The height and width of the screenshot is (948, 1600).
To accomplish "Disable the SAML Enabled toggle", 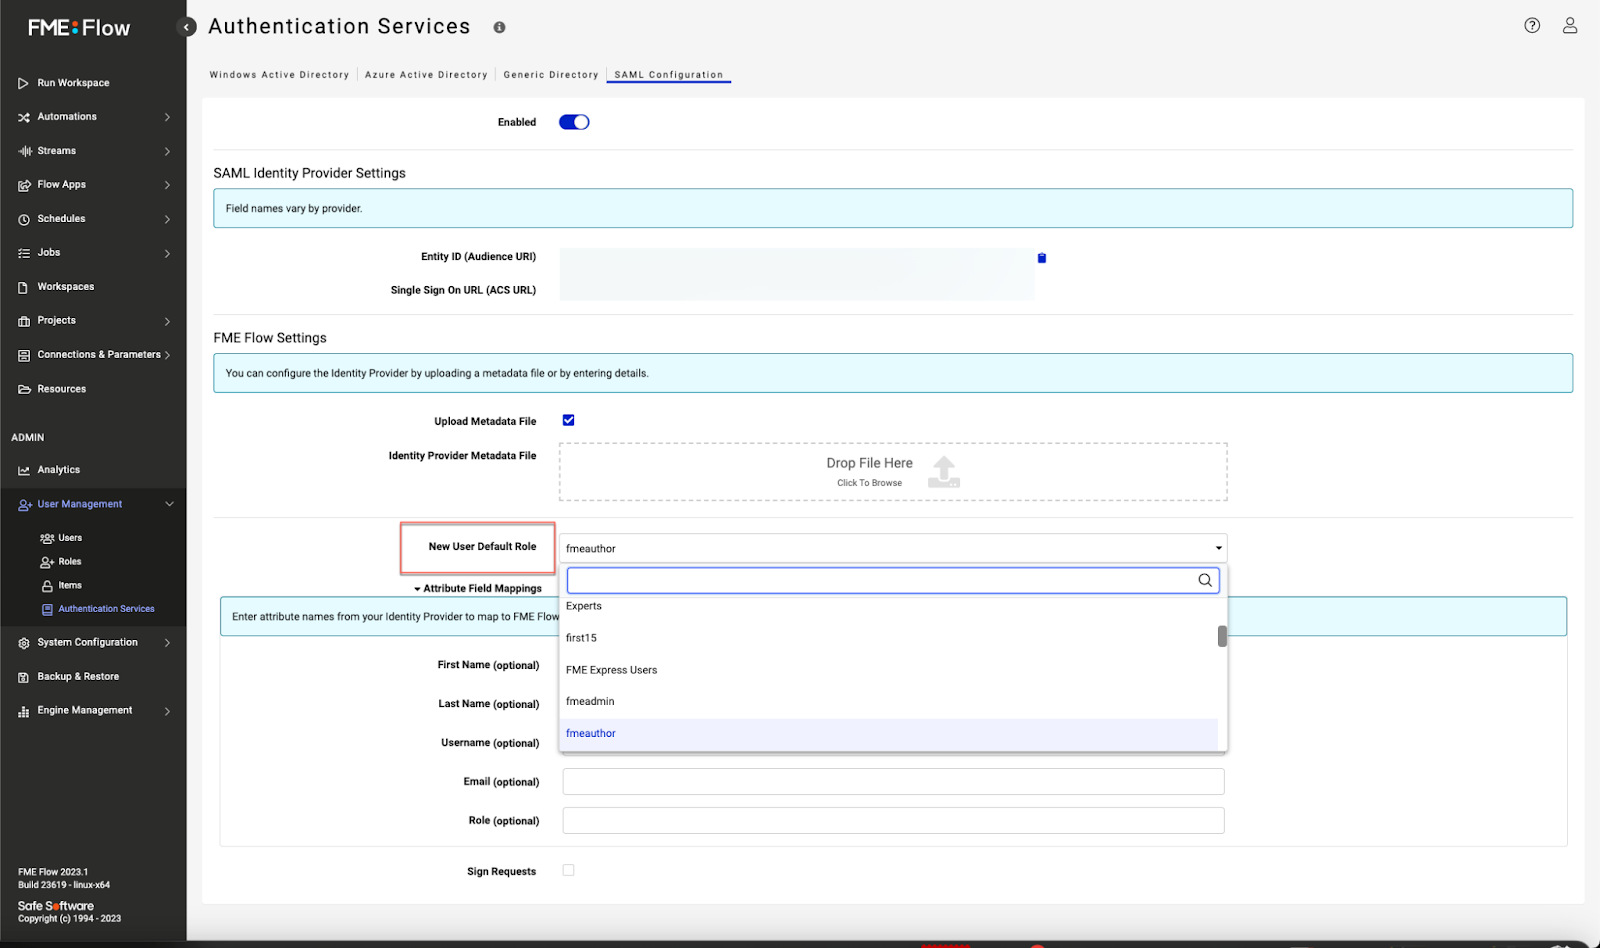I will point(573,121).
